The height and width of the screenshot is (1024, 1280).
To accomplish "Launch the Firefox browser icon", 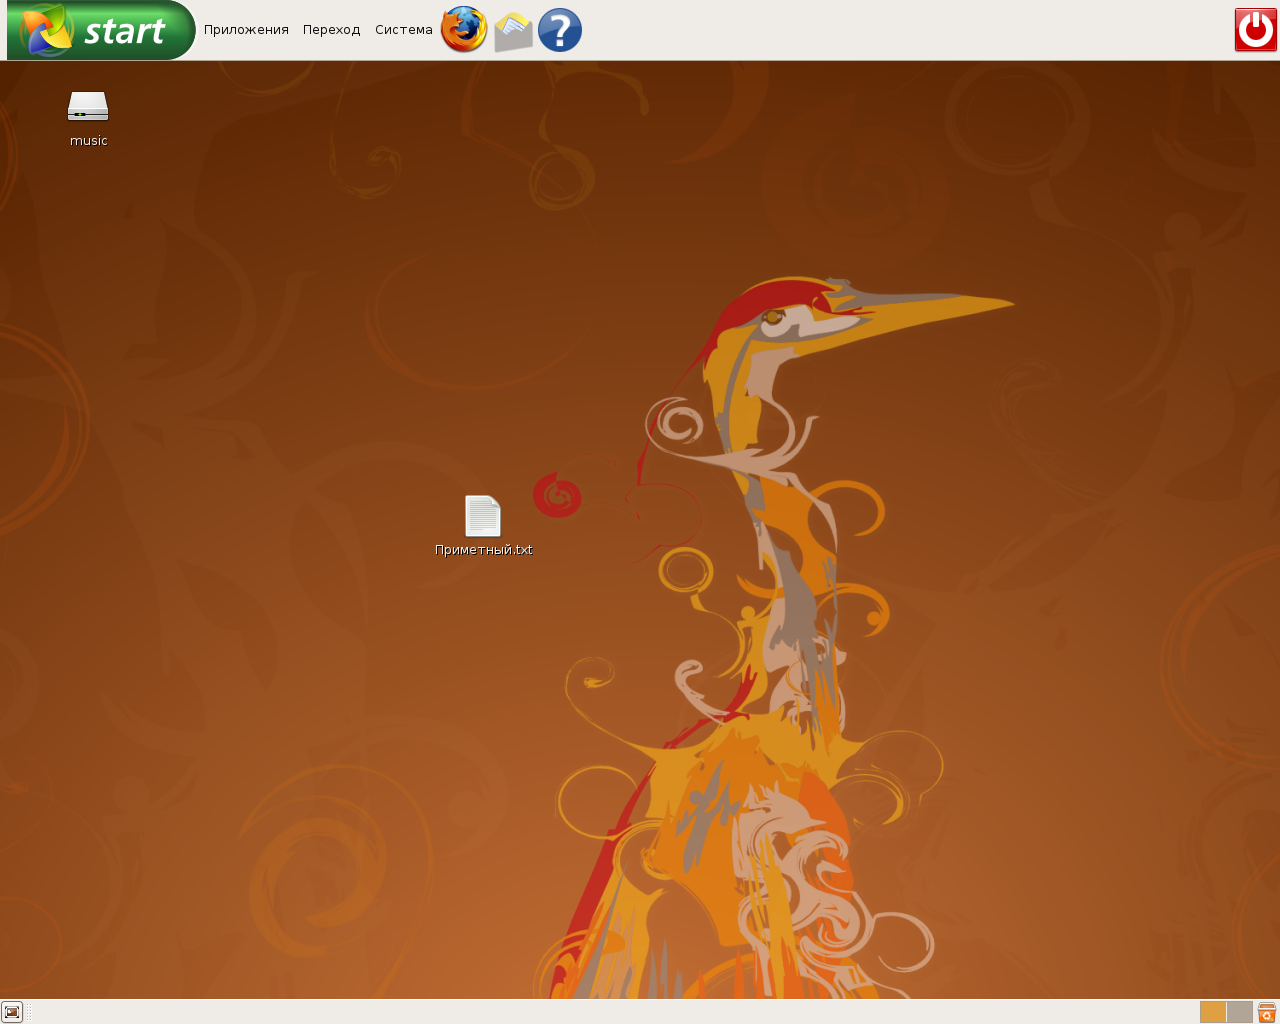I will 464,30.
